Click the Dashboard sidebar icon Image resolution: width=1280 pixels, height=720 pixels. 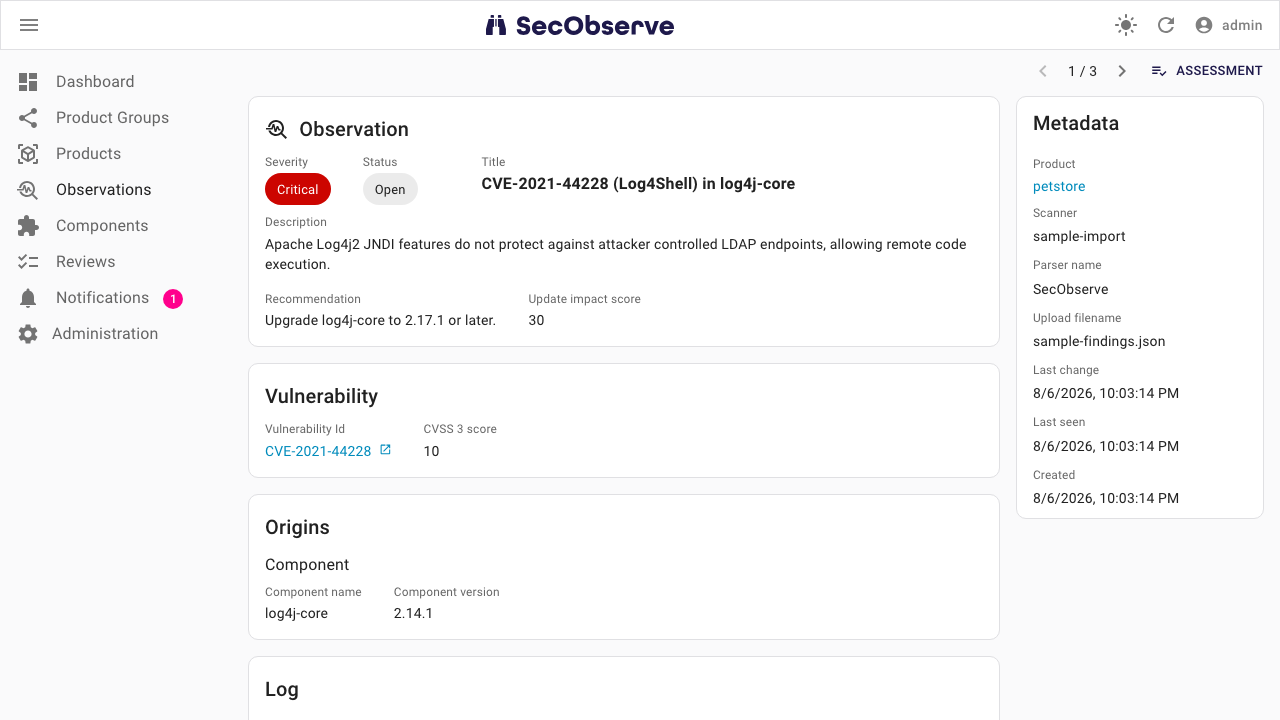click(x=28, y=82)
